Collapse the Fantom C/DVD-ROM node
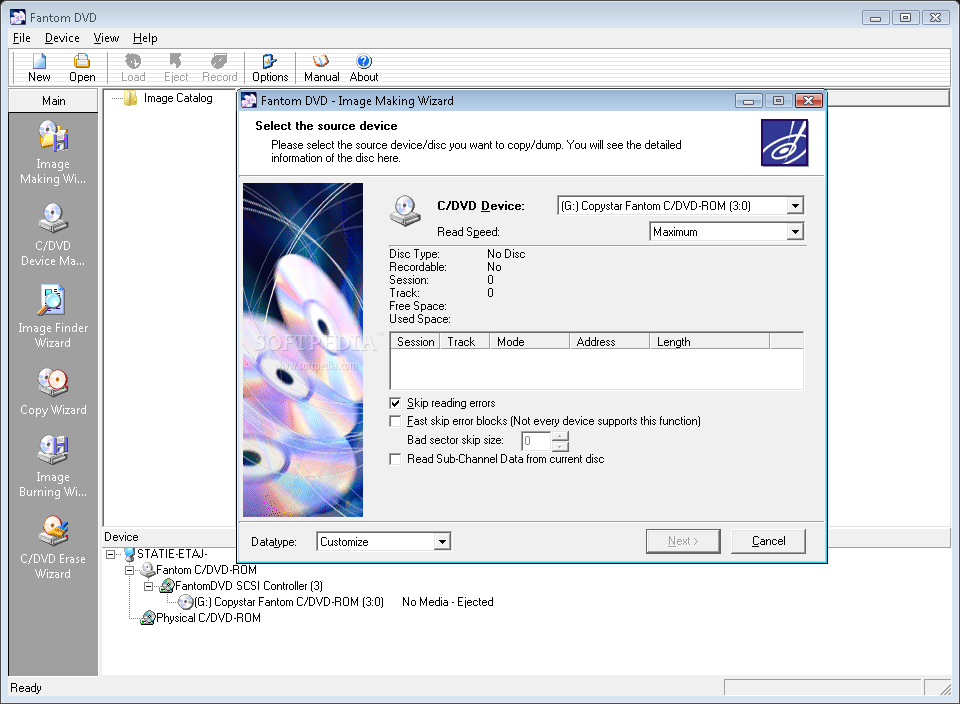The image size is (960, 704). point(130,570)
